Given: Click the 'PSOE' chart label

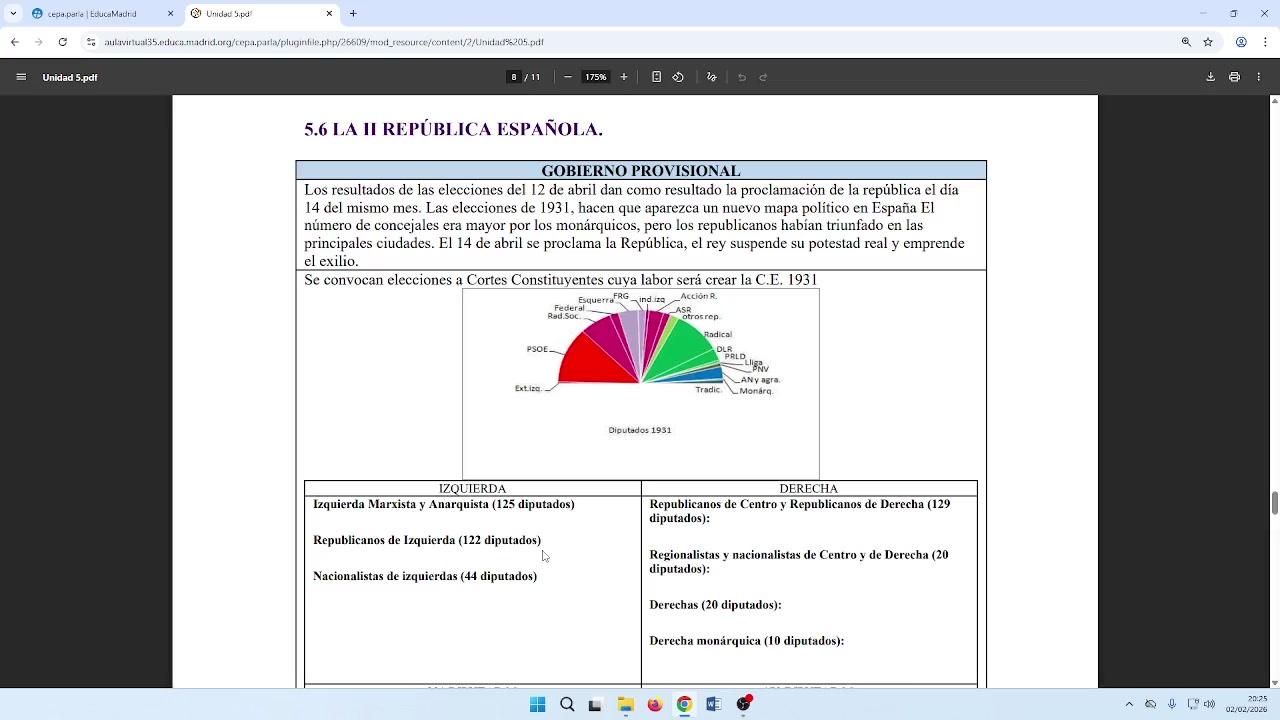Looking at the screenshot, I should point(537,349).
